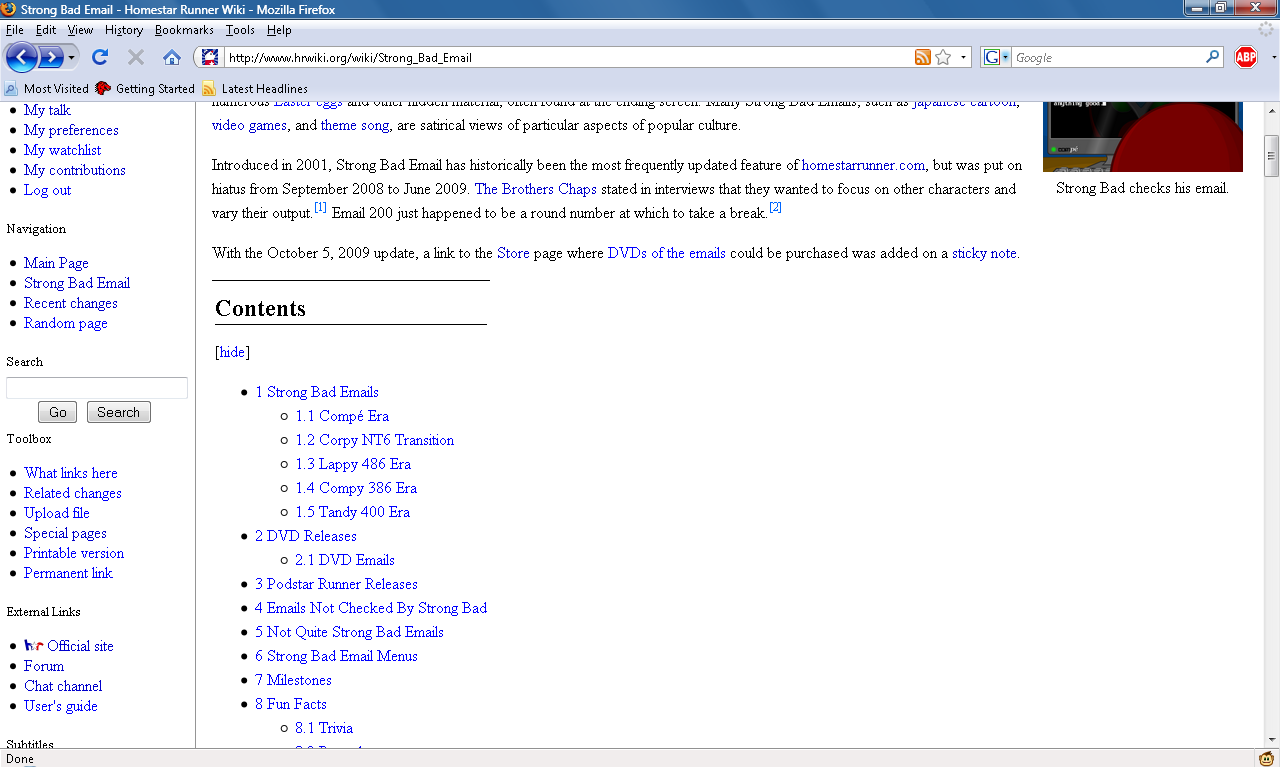Click the search magnifier icon
The width and height of the screenshot is (1280, 767).
1213,57
